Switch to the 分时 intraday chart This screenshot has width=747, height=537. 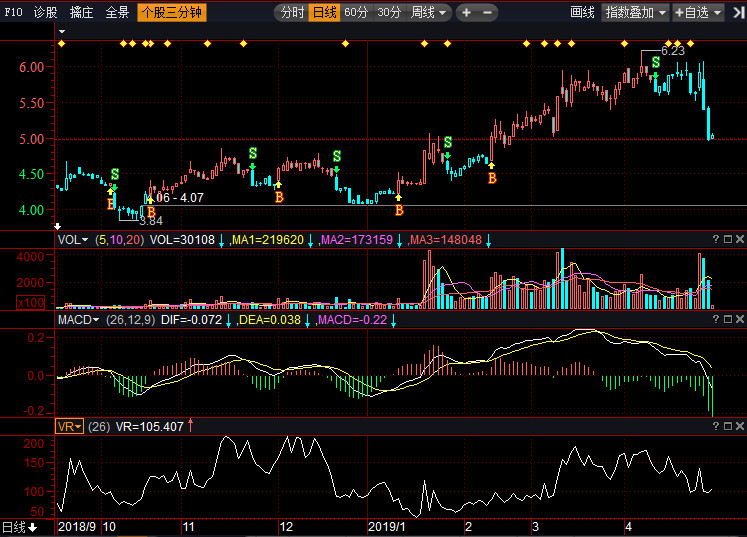(292, 12)
